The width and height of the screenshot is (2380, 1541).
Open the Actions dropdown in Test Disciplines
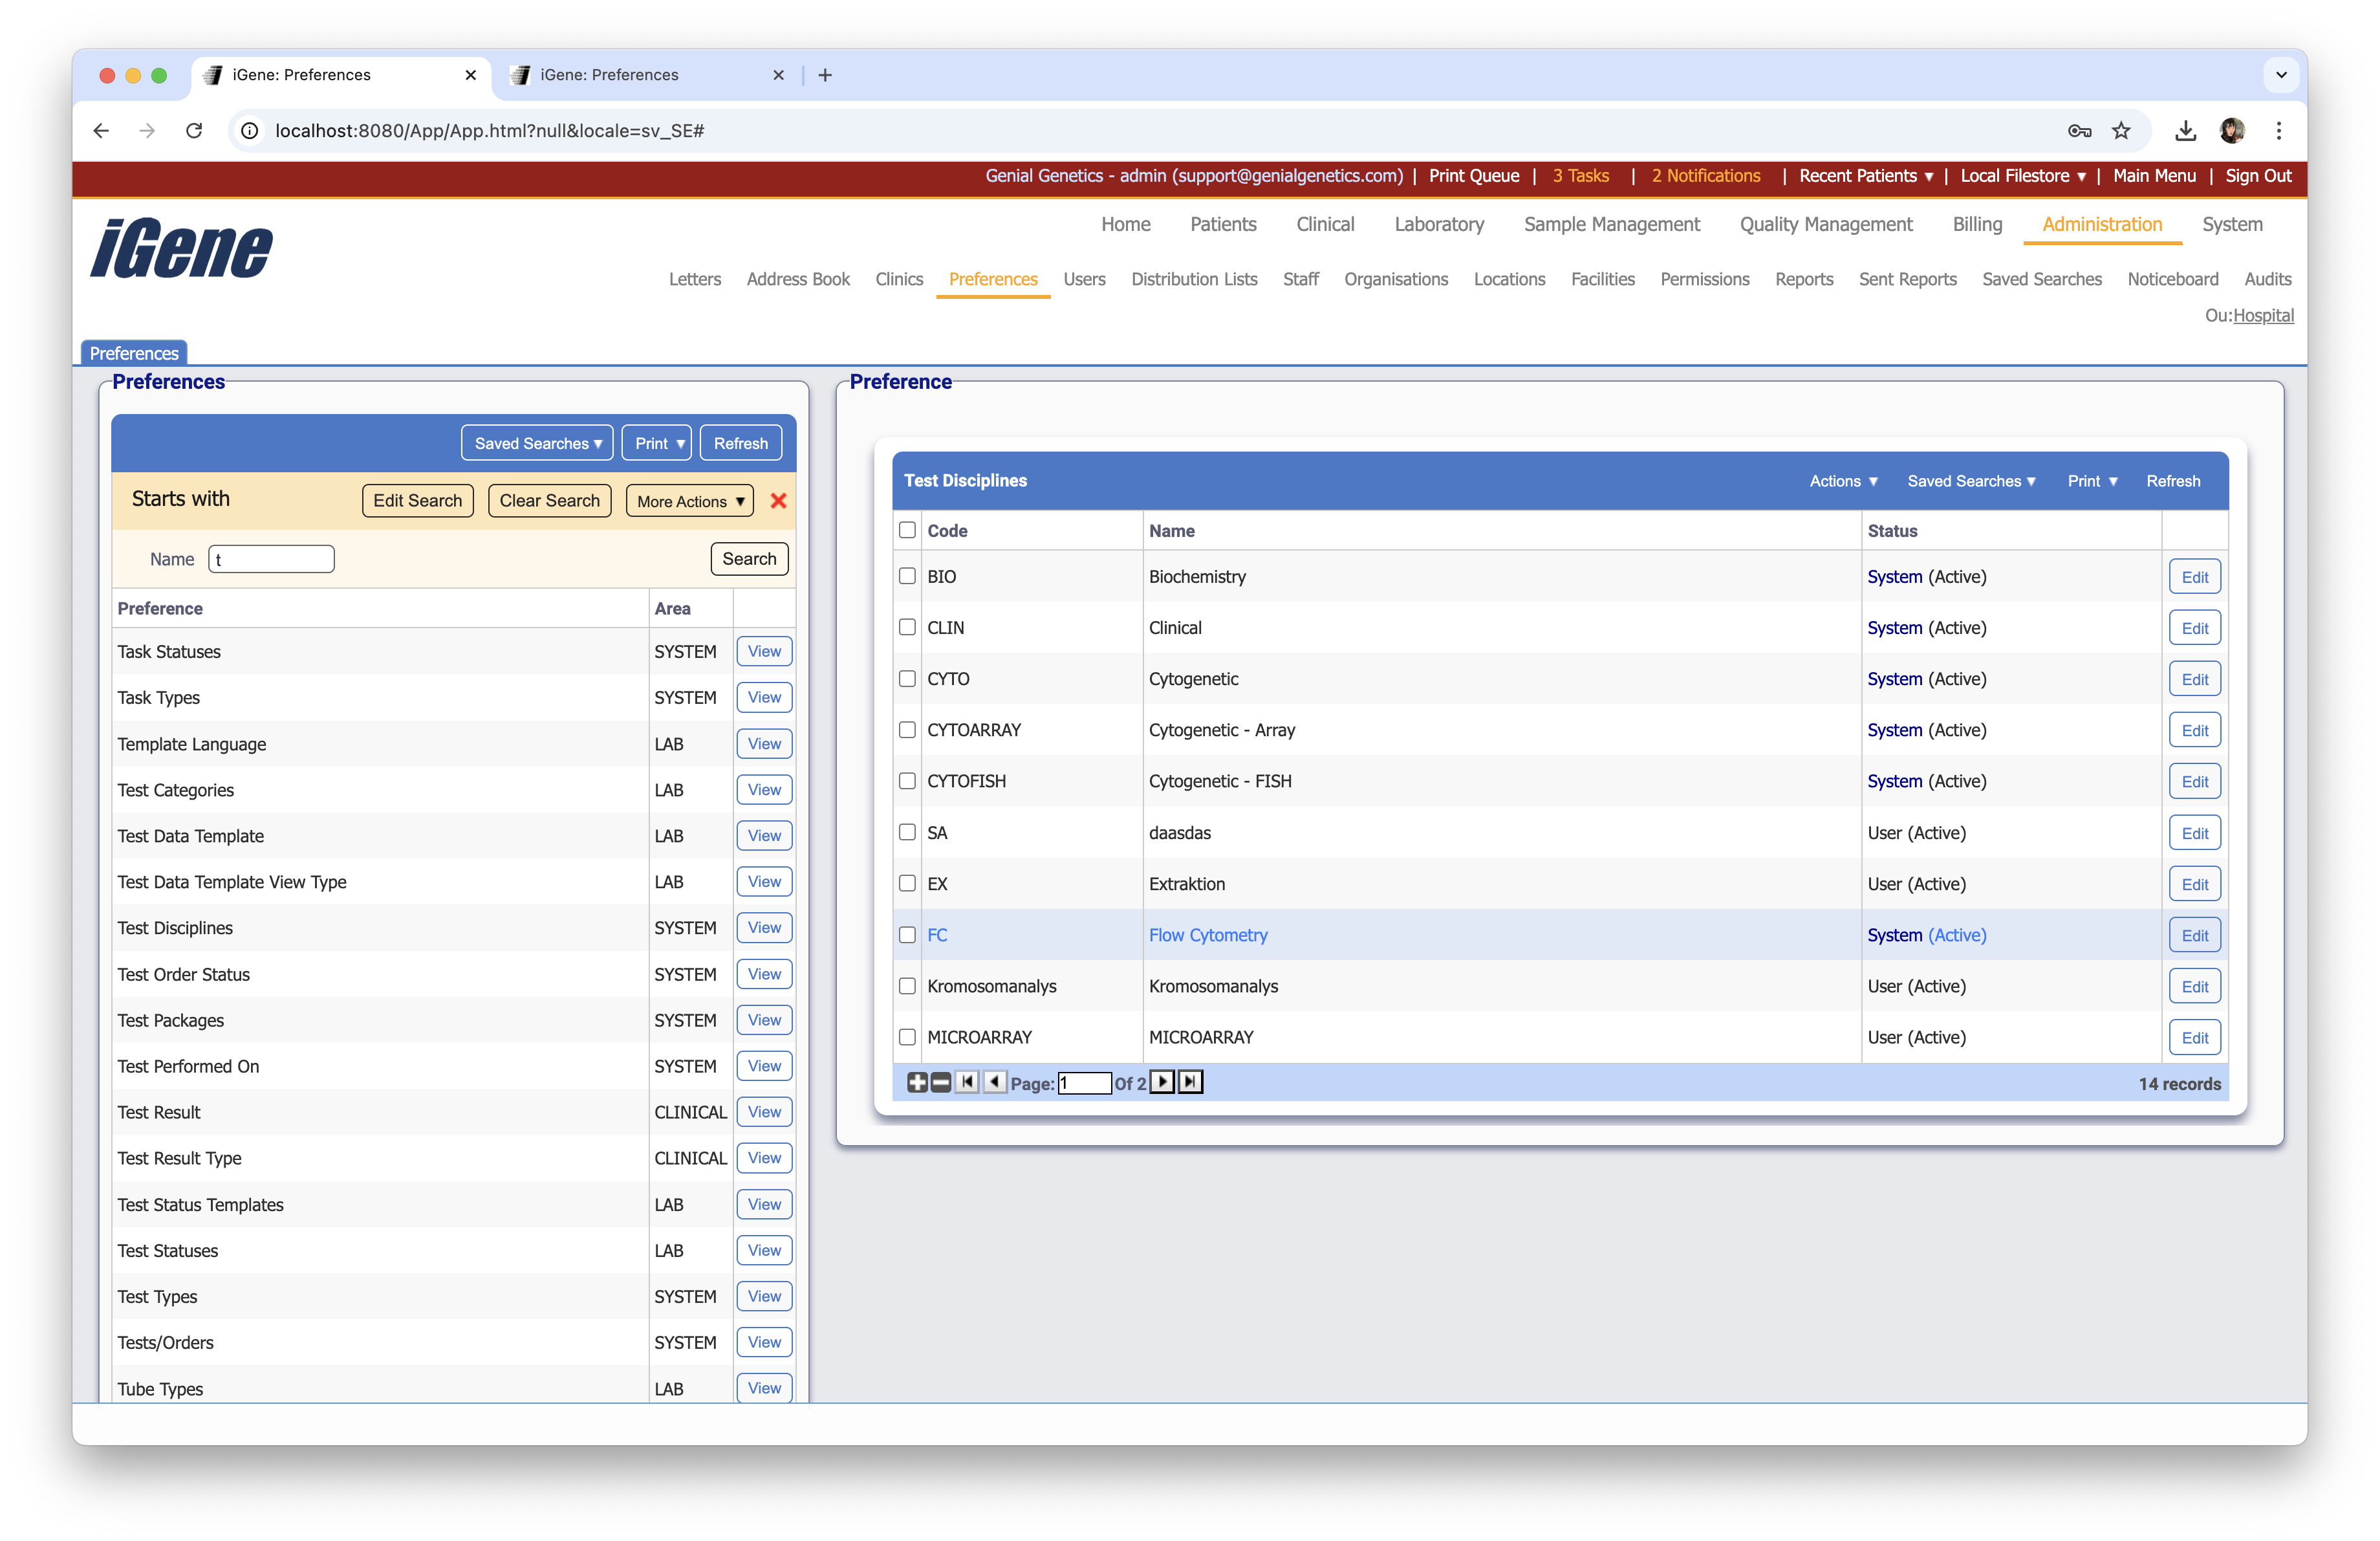click(1843, 481)
